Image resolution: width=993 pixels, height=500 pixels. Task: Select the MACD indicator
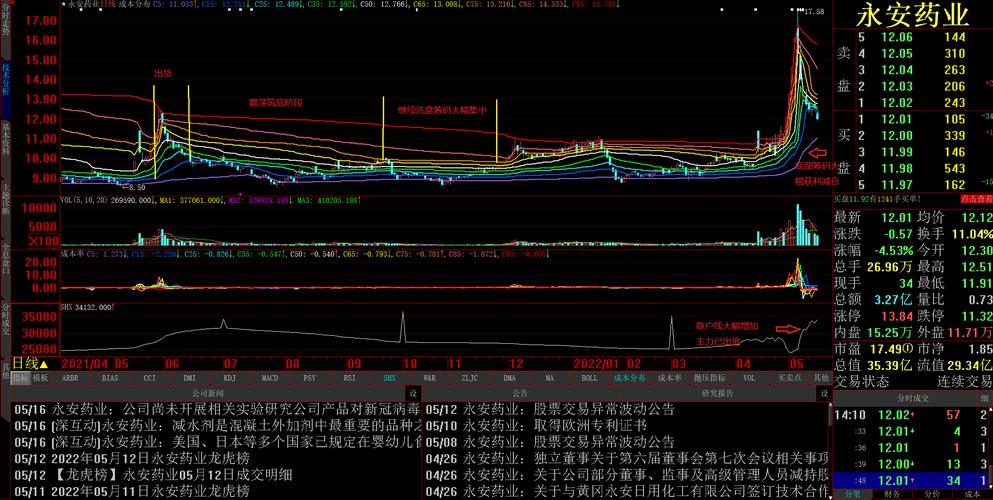[270, 378]
